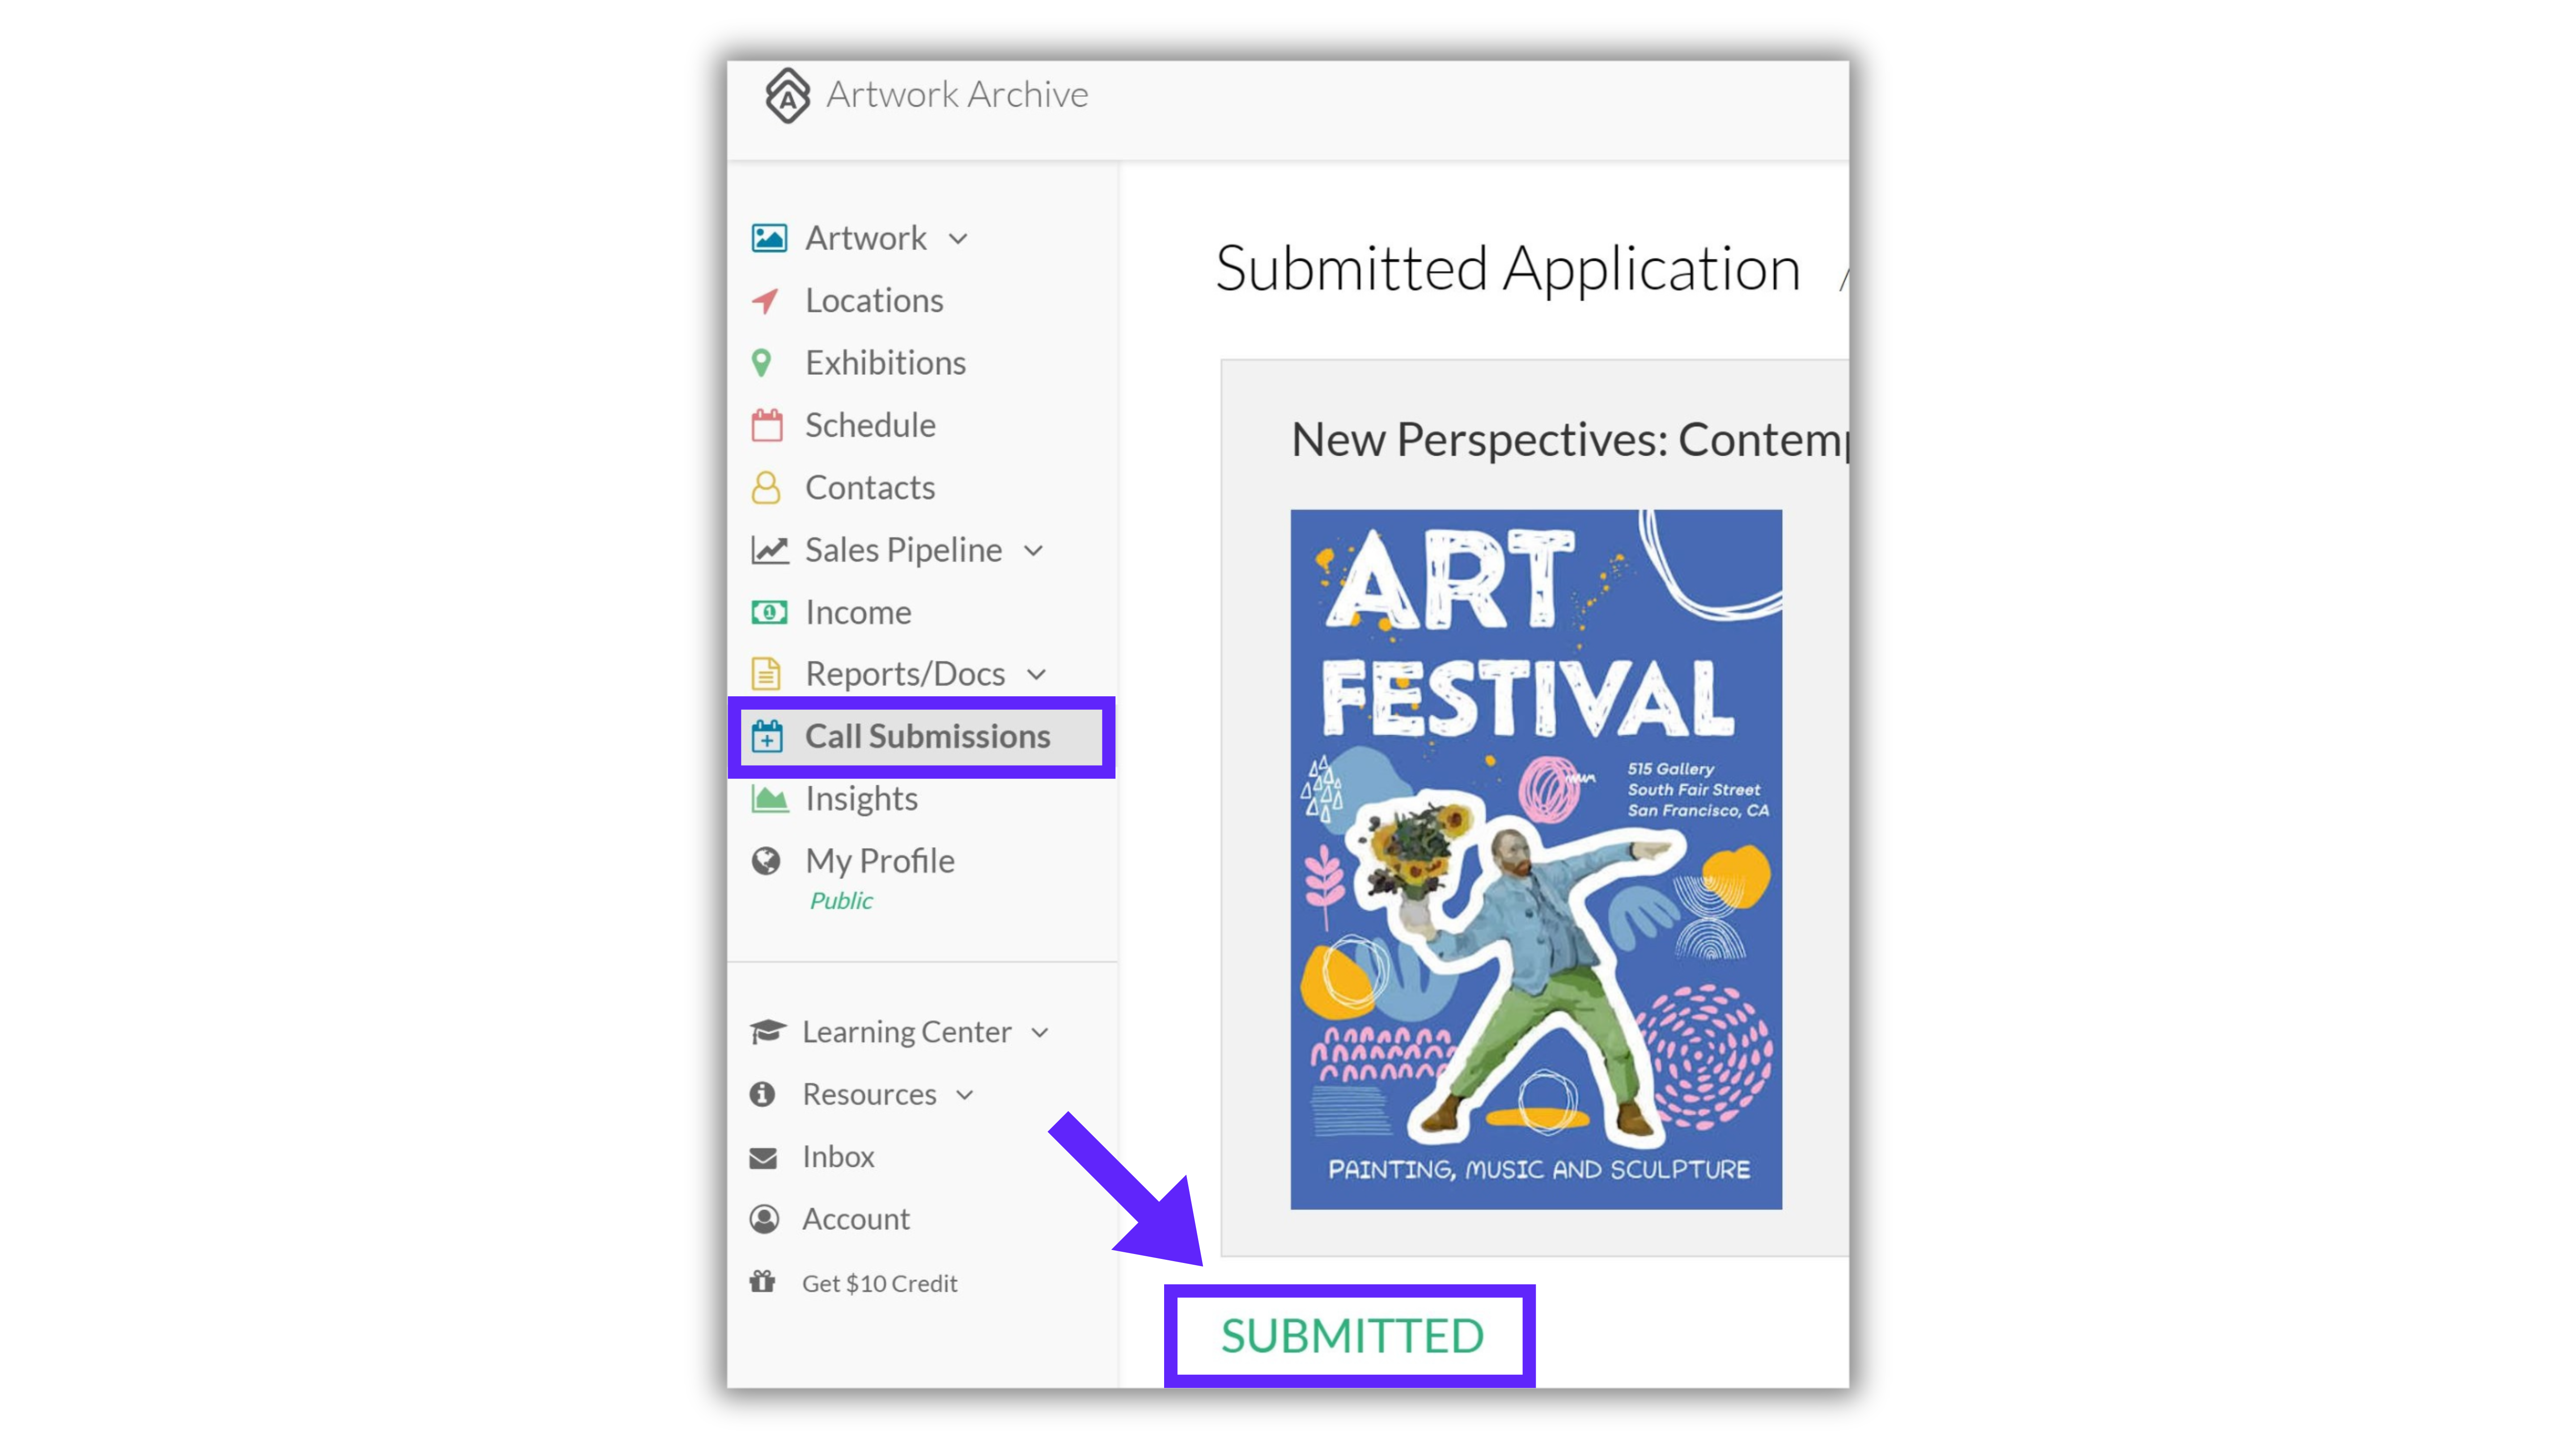This screenshot has height=1449, width=2576.
Task: Open the Account settings link
Action: (856, 1219)
